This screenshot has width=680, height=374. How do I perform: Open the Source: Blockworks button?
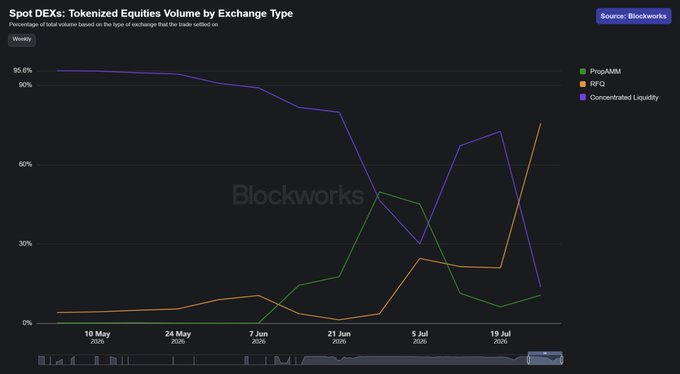tap(633, 16)
